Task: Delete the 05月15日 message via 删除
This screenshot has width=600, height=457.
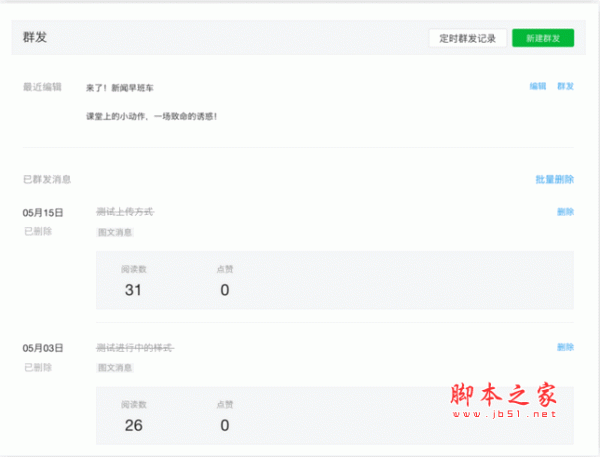Action: (x=566, y=212)
